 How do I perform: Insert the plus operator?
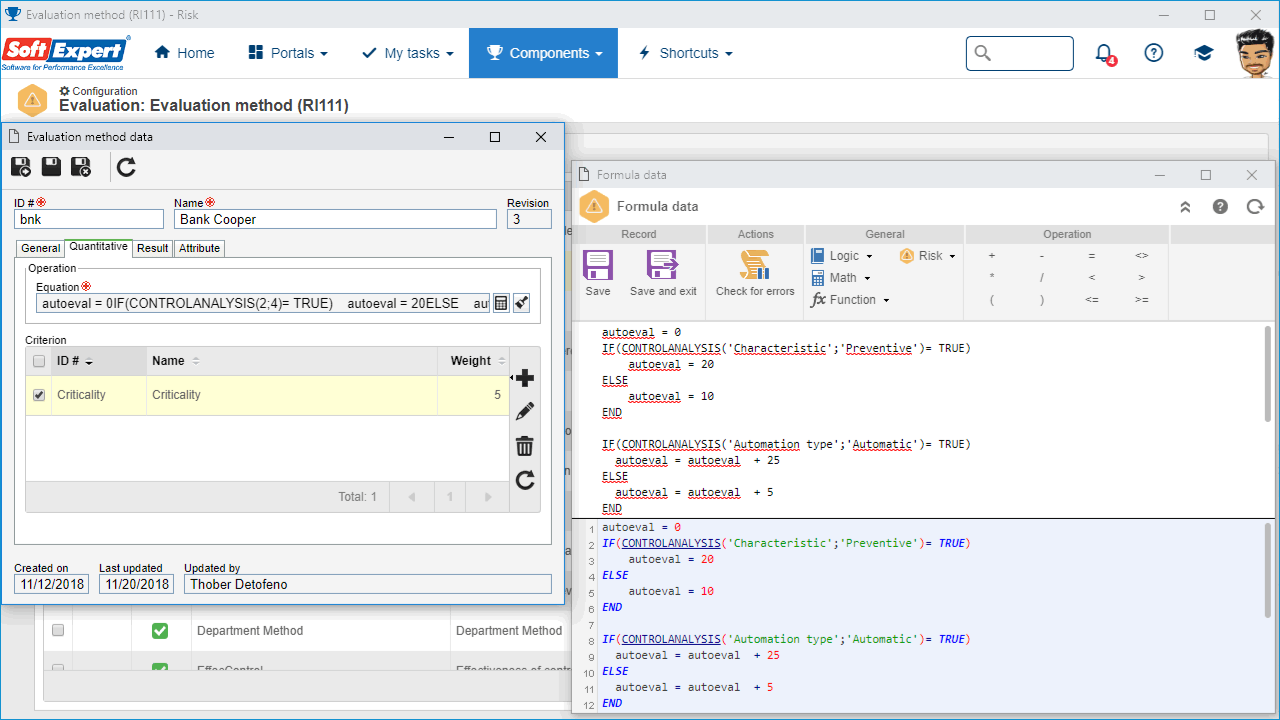[x=992, y=256]
